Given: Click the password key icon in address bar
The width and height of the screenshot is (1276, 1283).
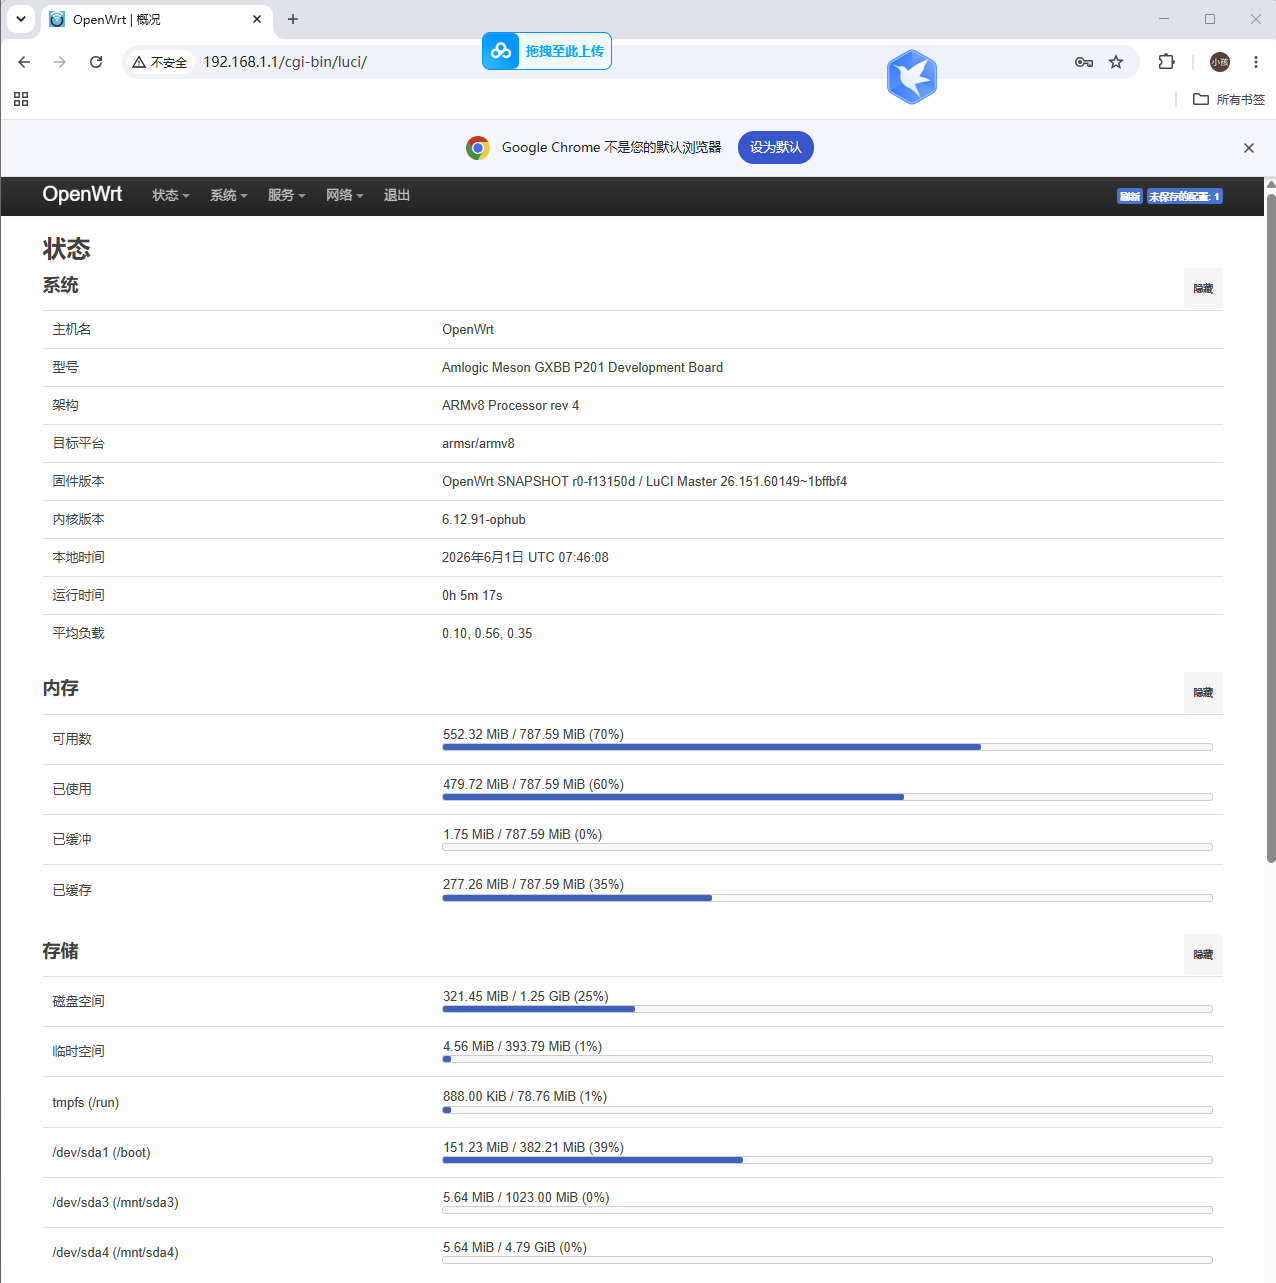Looking at the screenshot, I should 1084,62.
